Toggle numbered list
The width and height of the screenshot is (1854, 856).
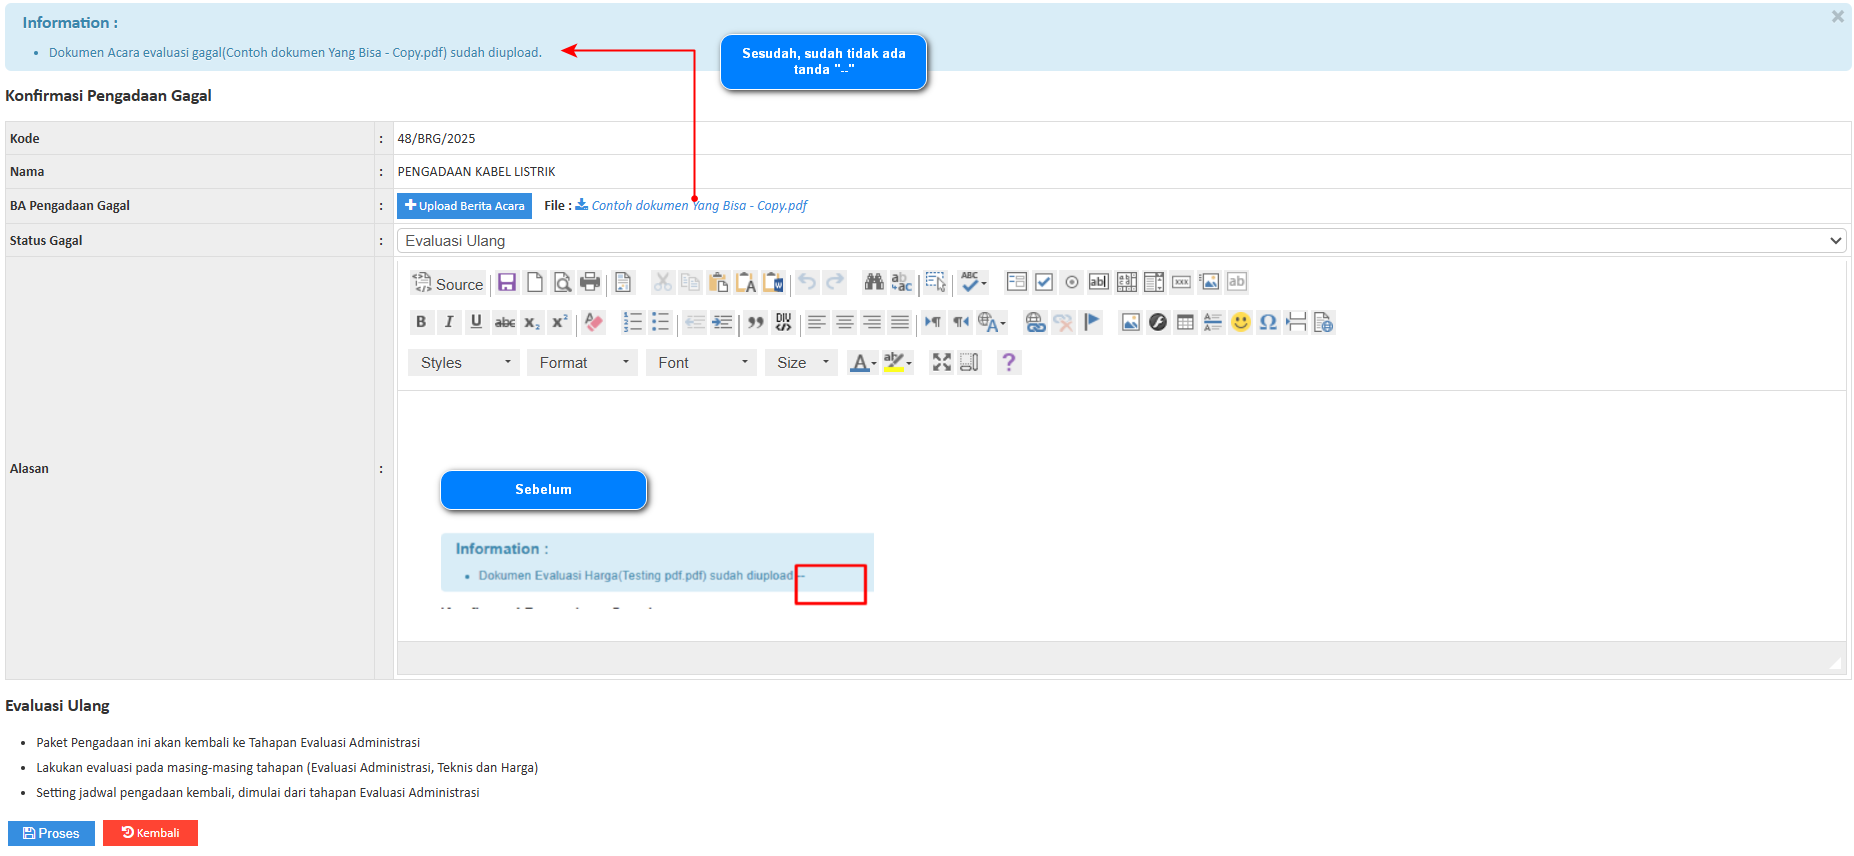tap(633, 322)
